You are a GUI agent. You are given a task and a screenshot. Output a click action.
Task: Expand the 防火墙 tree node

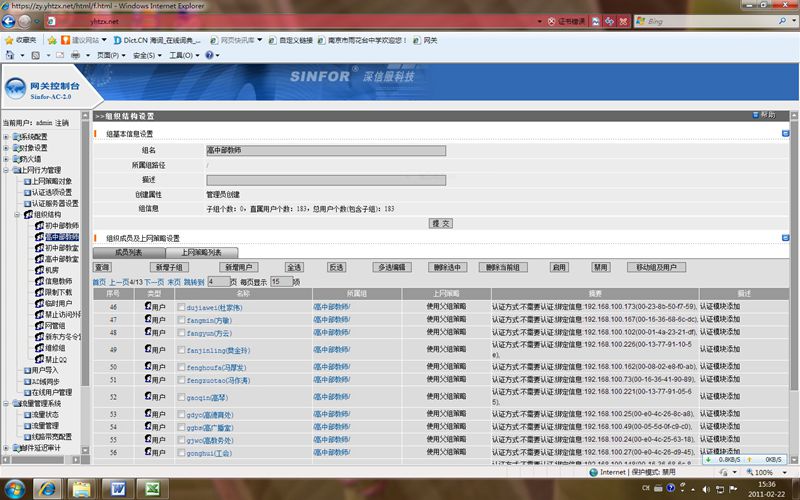click(x=6, y=158)
